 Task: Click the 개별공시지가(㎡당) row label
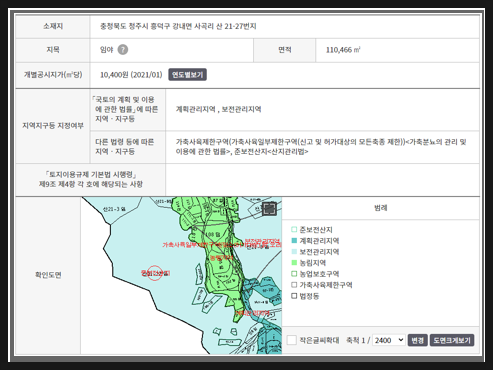53,75
